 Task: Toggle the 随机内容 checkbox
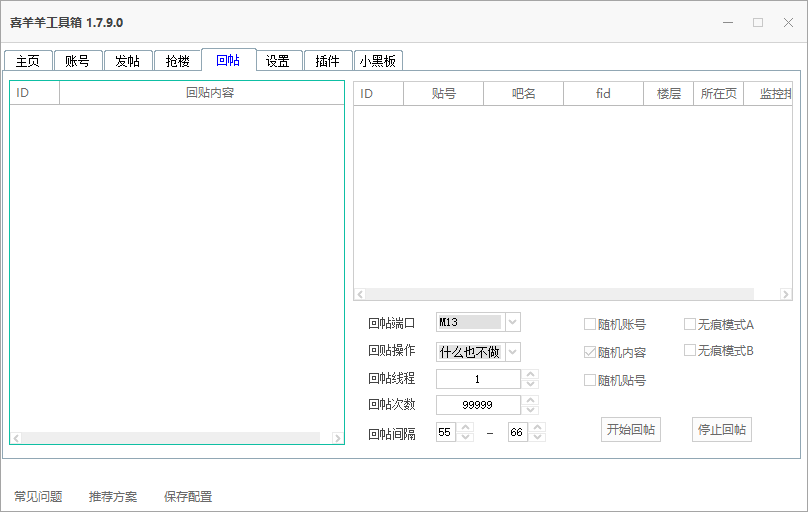pyautogui.click(x=590, y=352)
